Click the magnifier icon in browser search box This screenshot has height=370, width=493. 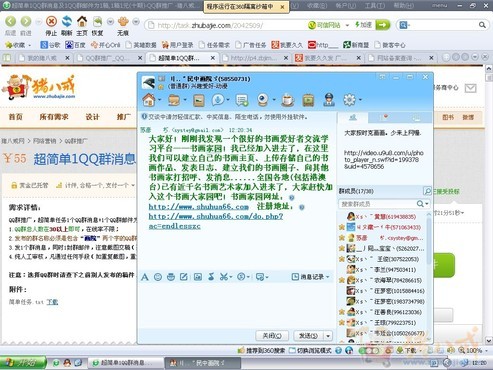tap(482, 25)
